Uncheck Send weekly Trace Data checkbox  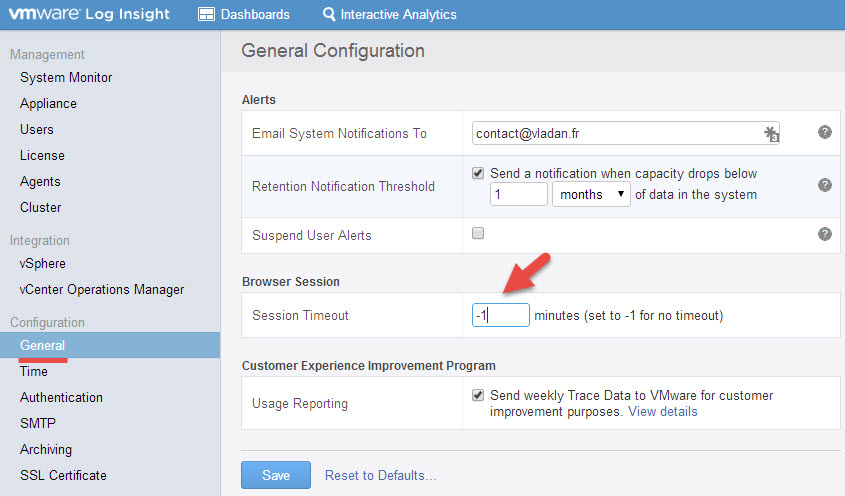point(478,395)
